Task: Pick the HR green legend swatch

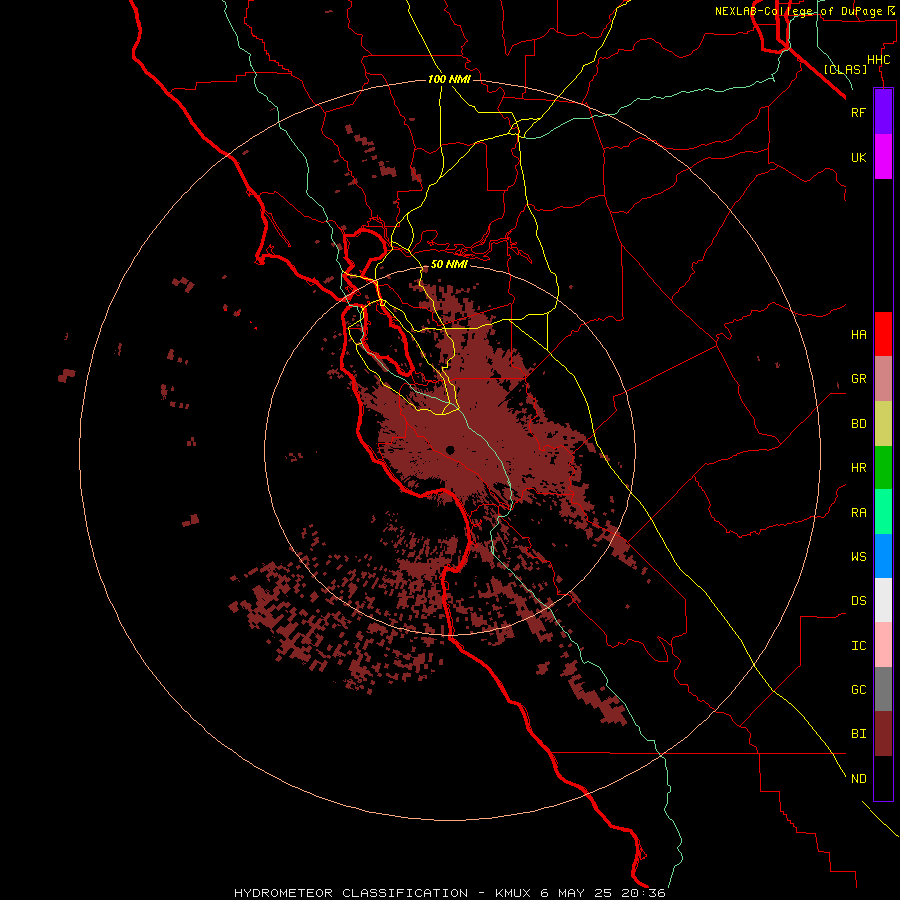Action: [x=883, y=468]
